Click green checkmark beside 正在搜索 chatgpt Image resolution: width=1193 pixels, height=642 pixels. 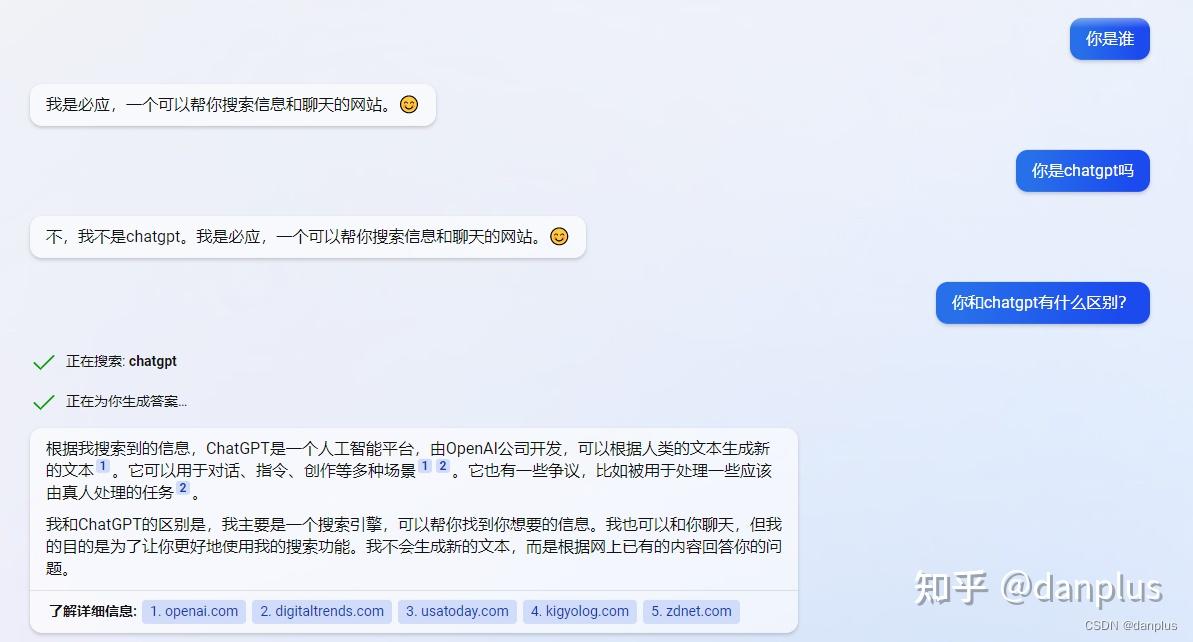coord(44,362)
